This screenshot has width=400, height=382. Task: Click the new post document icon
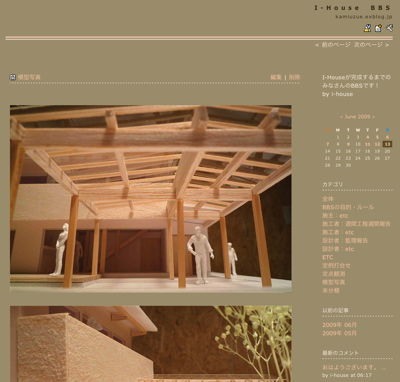(x=378, y=28)
